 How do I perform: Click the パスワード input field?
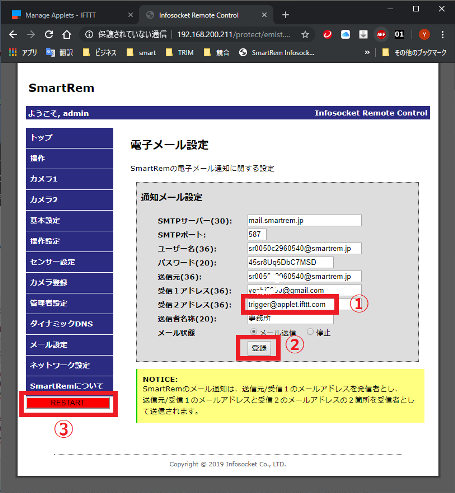pos(290,262)
